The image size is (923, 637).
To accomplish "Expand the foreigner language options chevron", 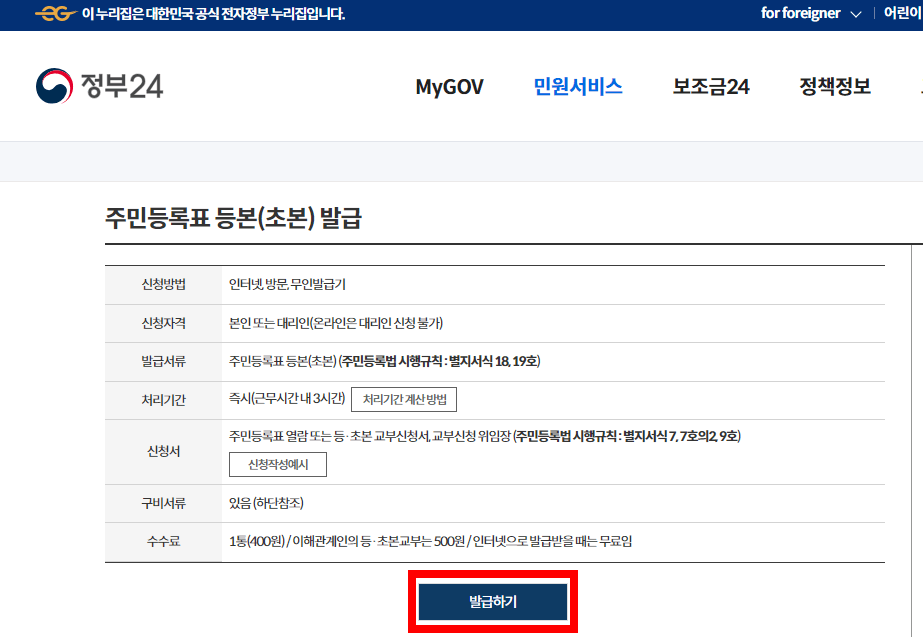I will click(x=855, y=14).
